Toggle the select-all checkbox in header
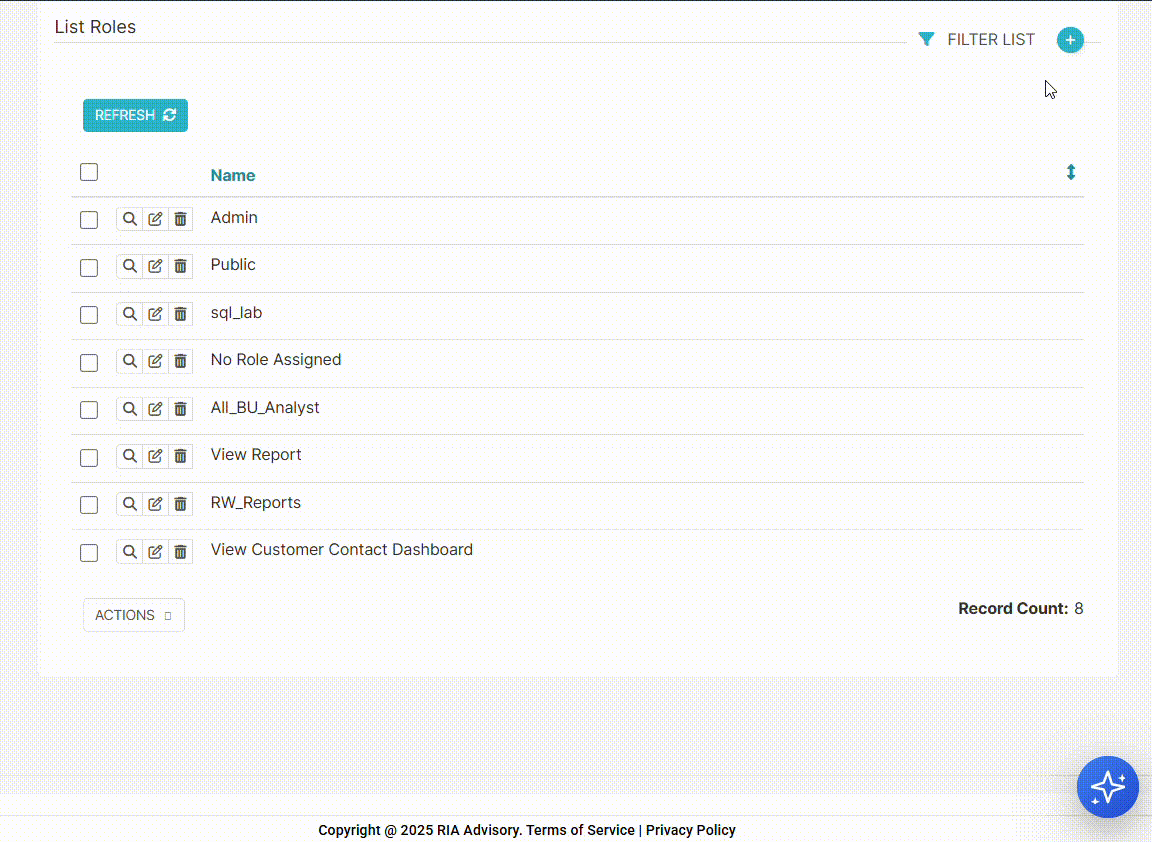Screen dimensions: 1152x842 89,172
